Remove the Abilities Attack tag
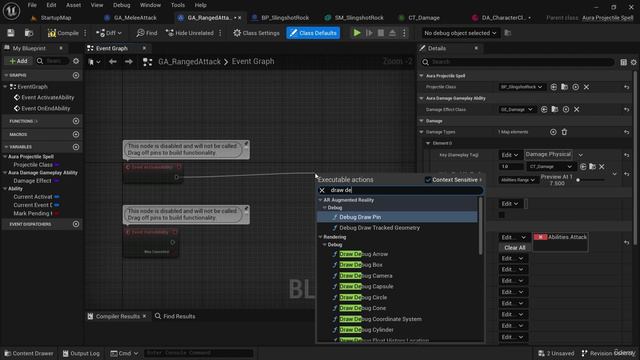The width and height of the screenshot is (640, 360). [x=540, y=237]
